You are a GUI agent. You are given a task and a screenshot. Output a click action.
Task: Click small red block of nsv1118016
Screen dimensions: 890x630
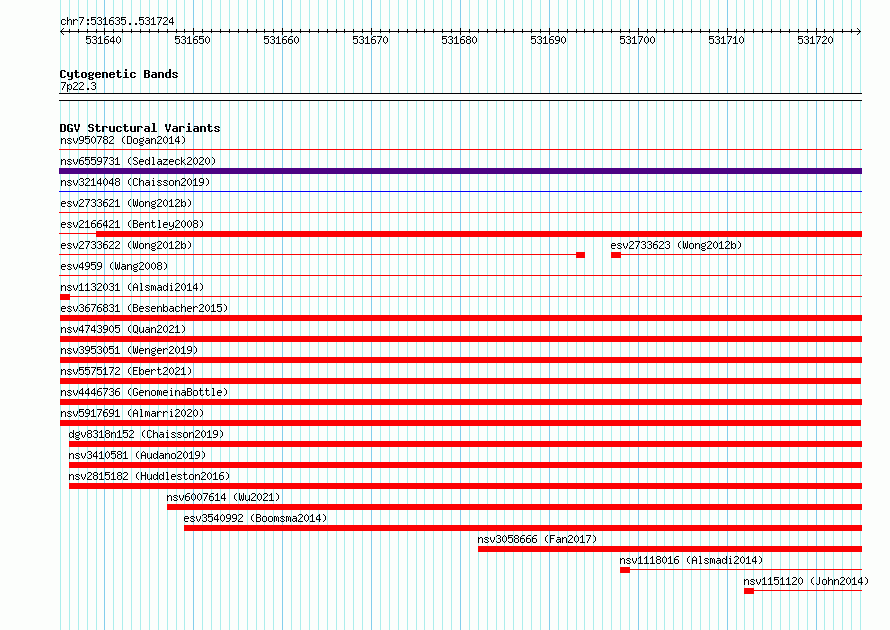click(625, 570)
